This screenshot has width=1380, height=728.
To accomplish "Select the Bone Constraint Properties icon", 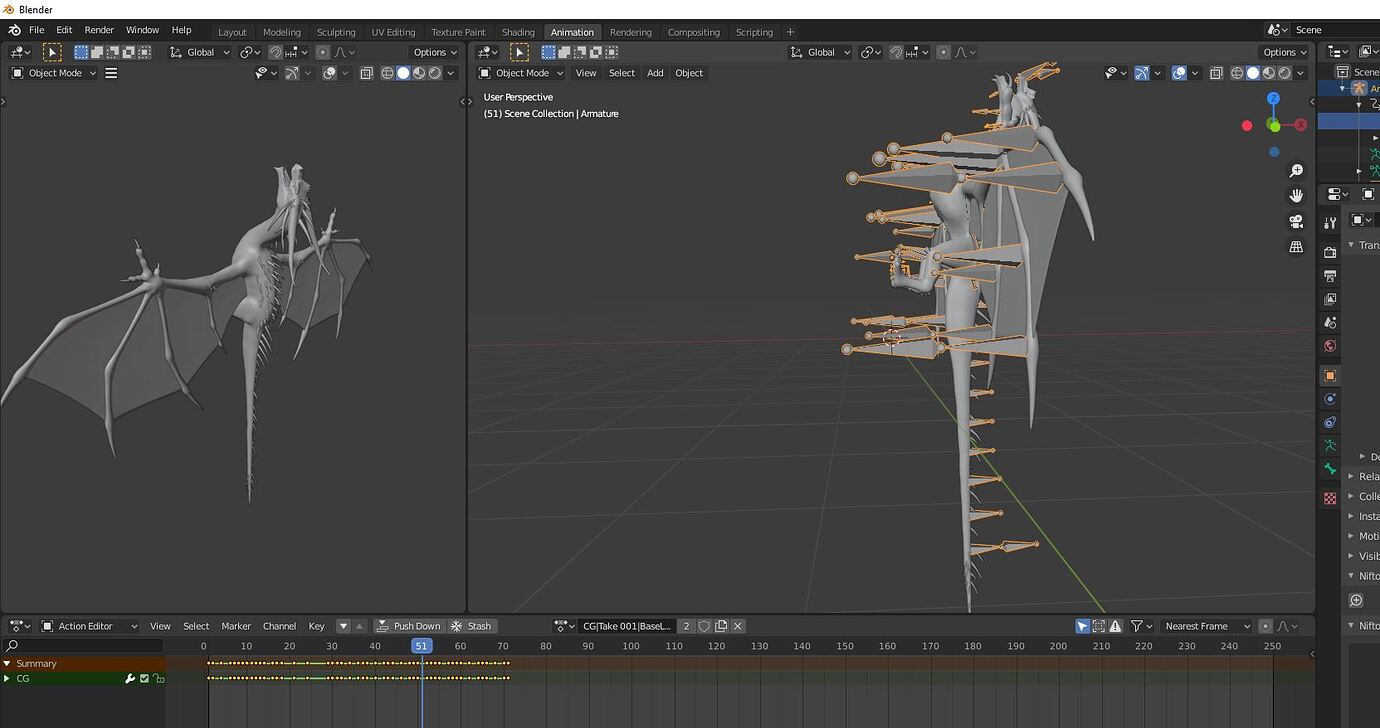I will click(x=1330, y=467).
